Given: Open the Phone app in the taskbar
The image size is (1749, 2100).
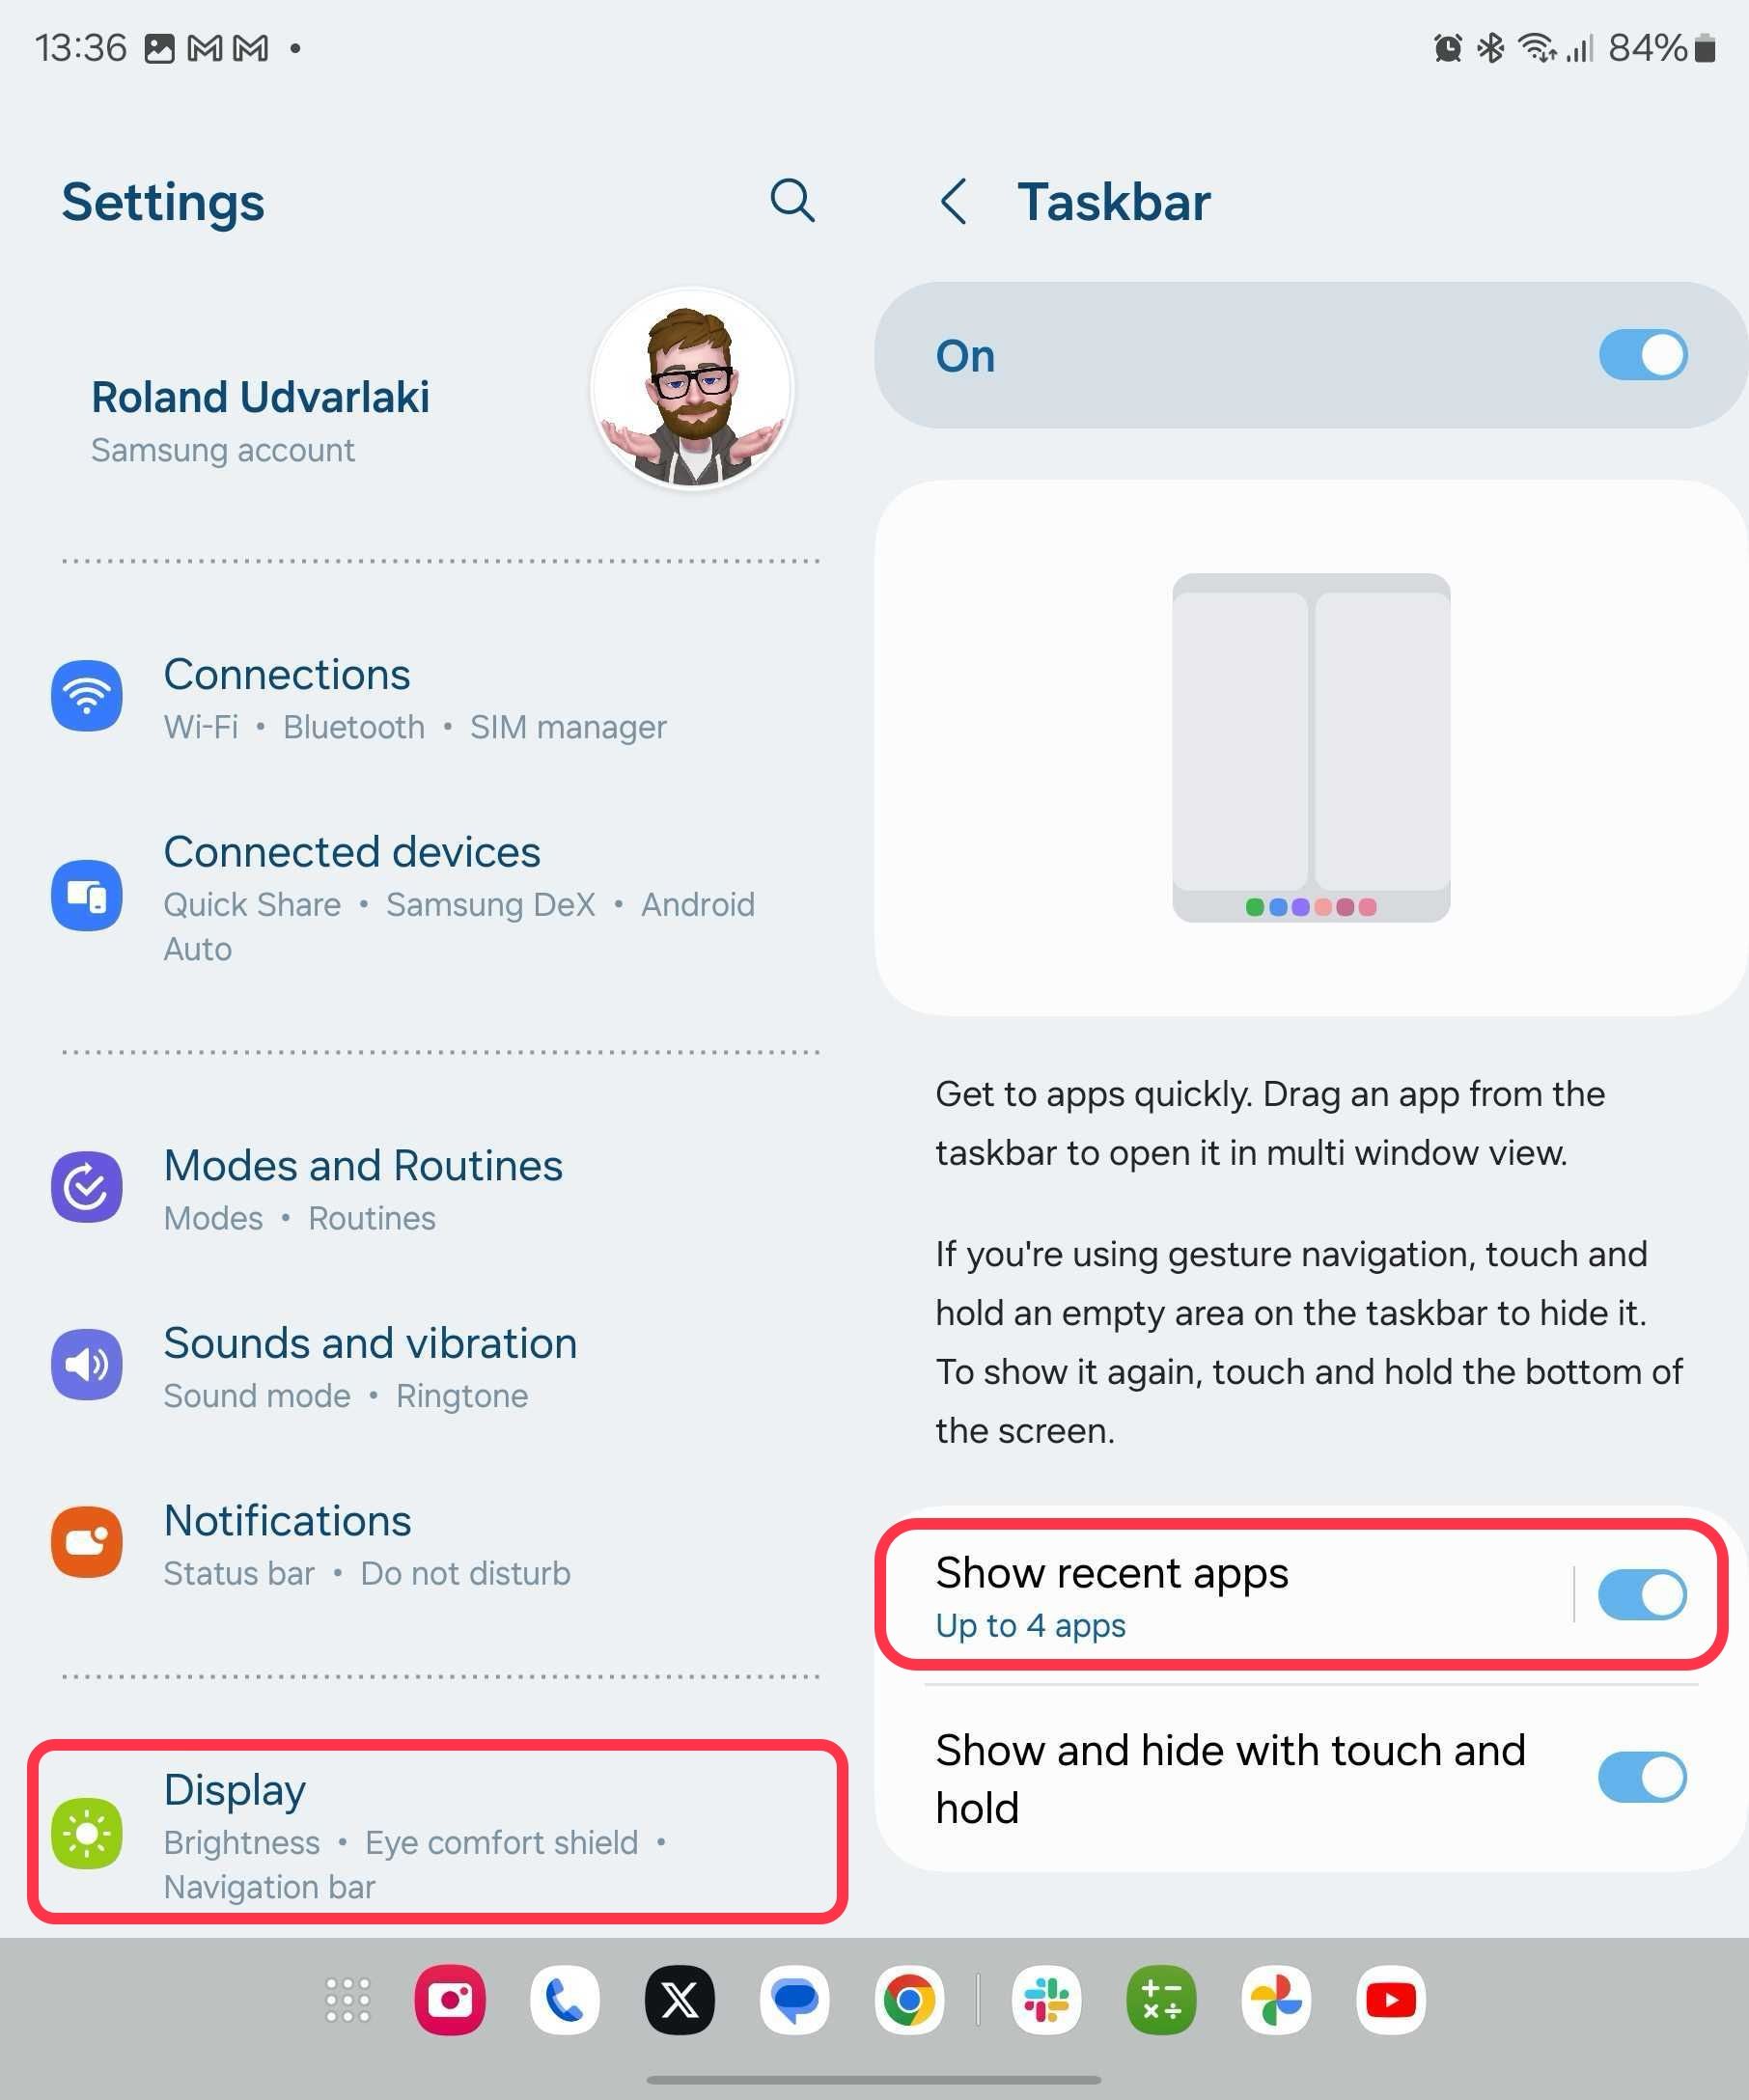Looking at the screenshot, I should [x=565, y=2000].
